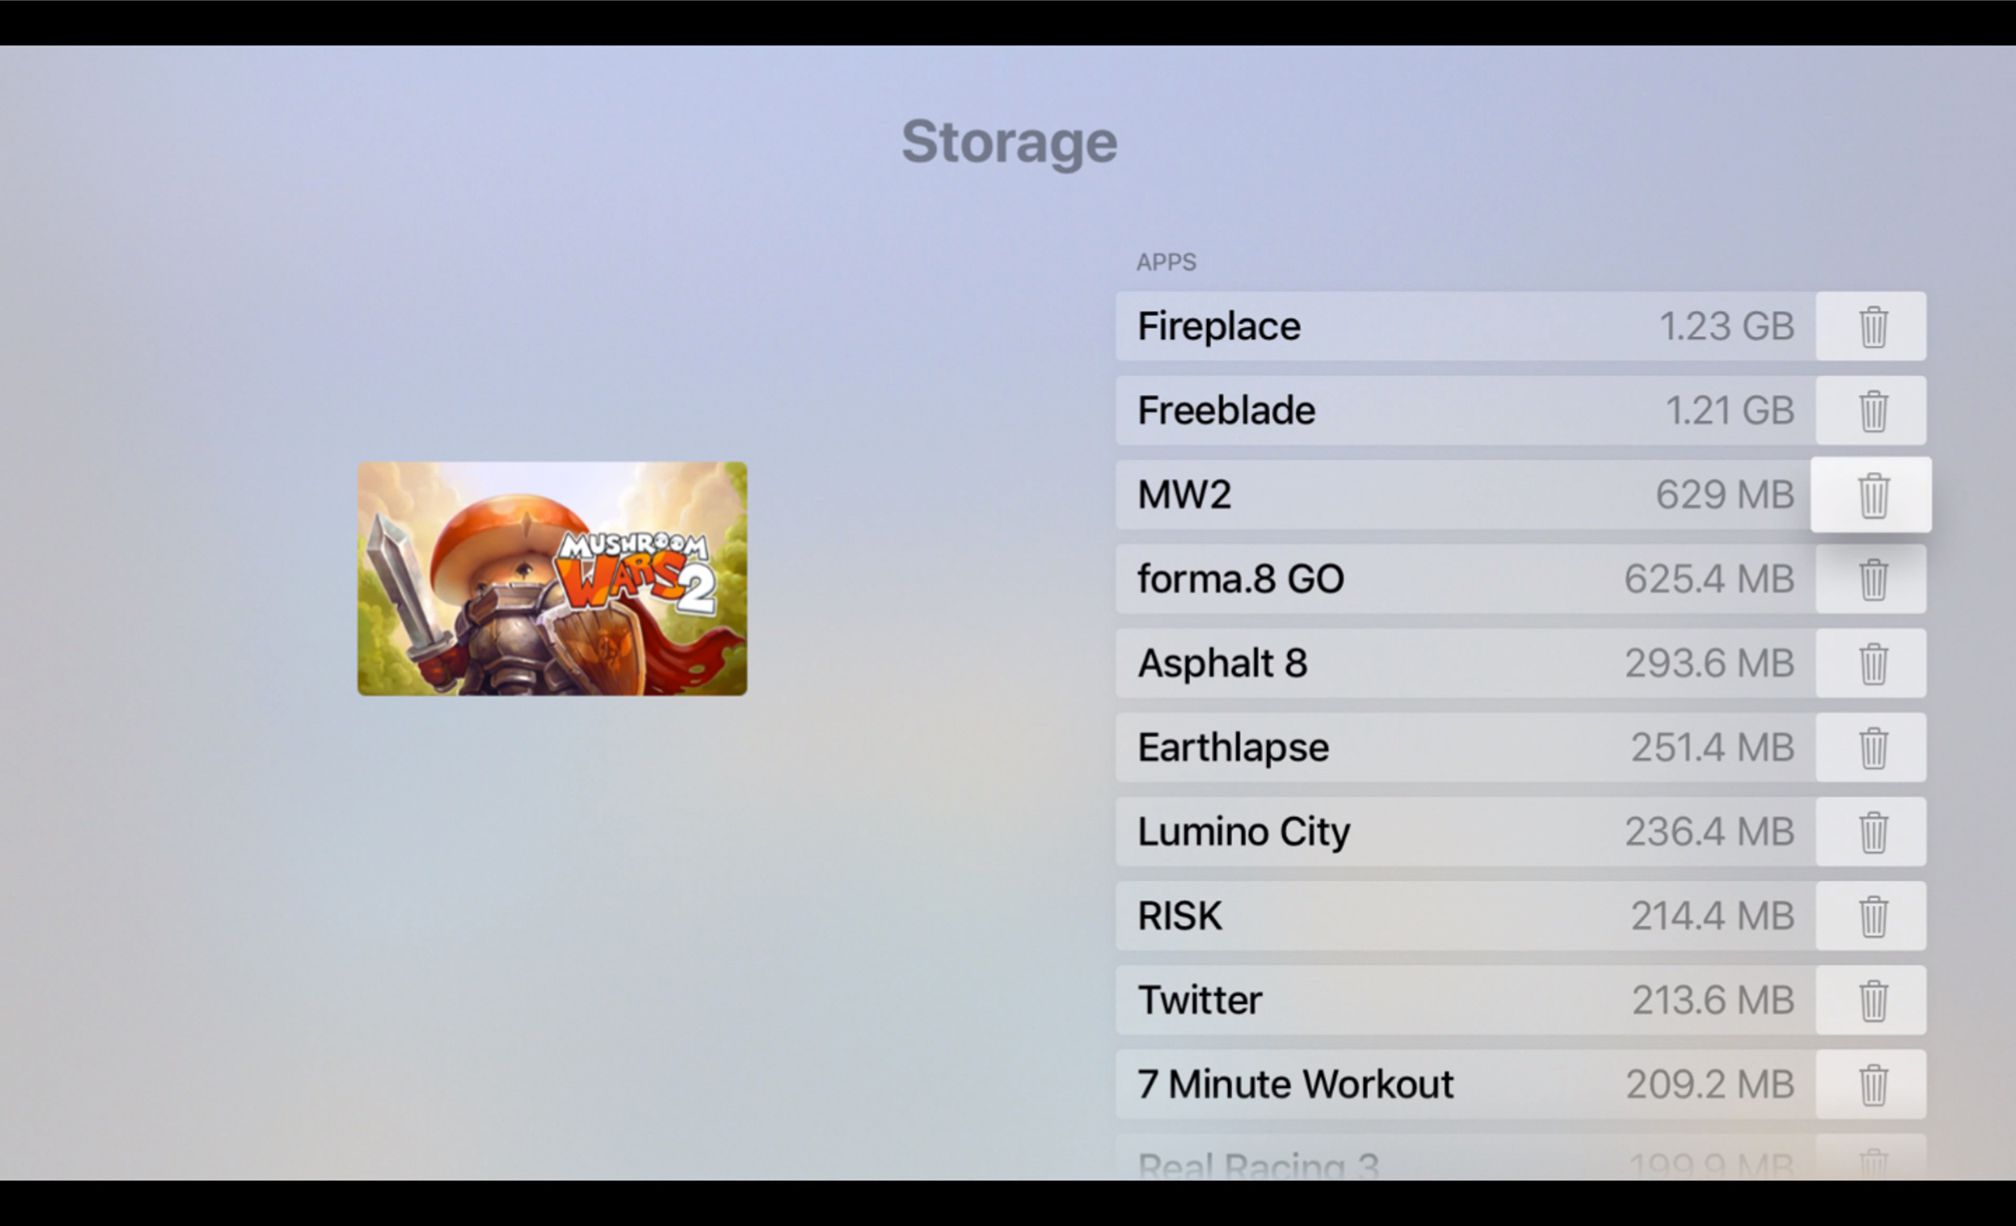Click the 236.4 MB size value

click(x=1710, y=831)
